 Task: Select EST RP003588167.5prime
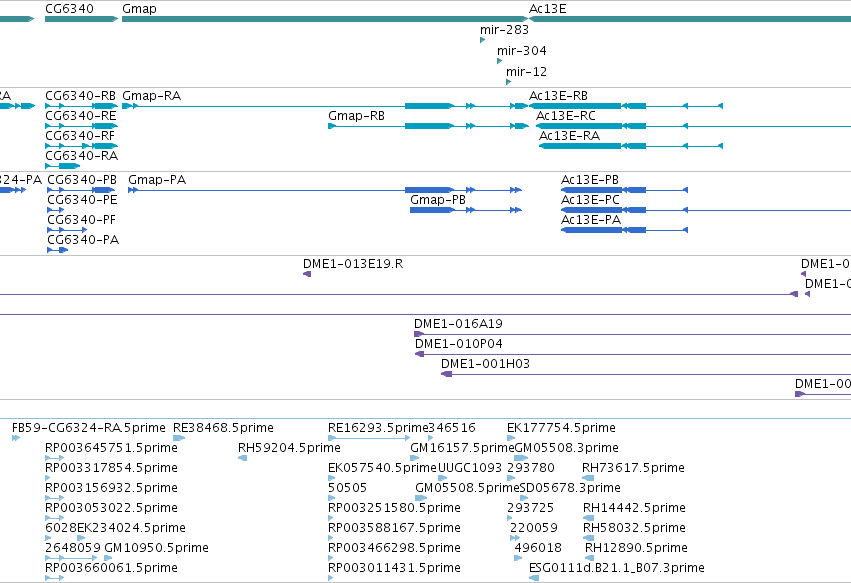(x=331, y=538)
